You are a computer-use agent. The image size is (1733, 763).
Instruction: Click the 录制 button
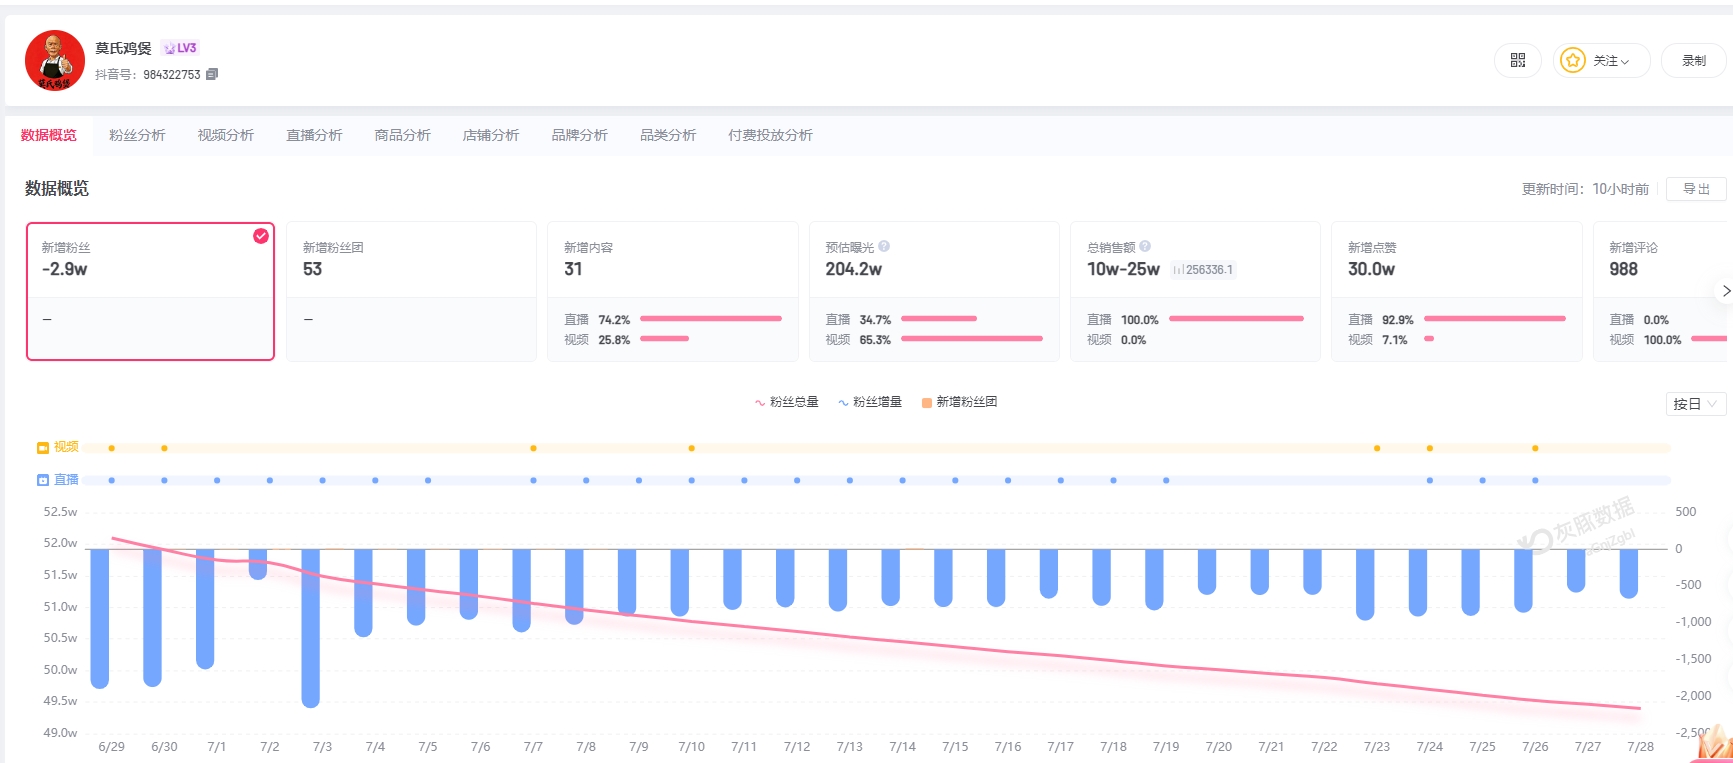(x=1694, y=61)
